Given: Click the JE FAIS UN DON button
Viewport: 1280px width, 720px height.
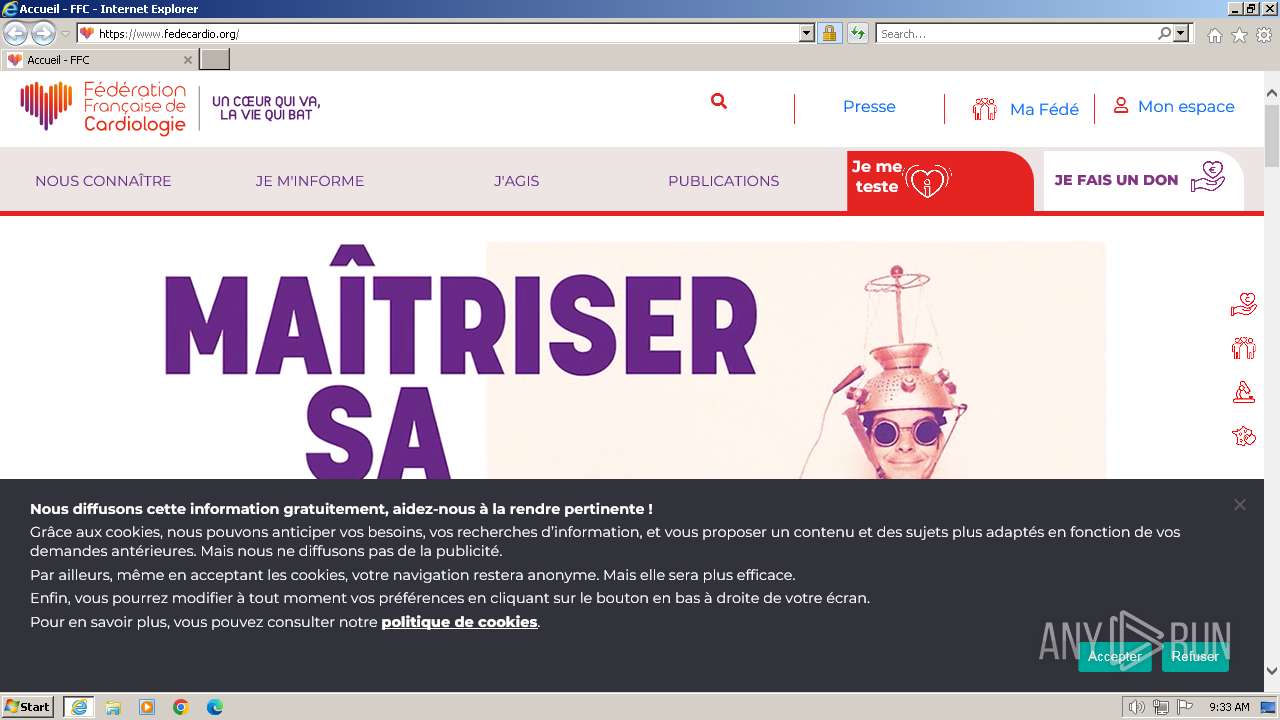Looking at the screenshot, I should click(x=1143, y=181).
